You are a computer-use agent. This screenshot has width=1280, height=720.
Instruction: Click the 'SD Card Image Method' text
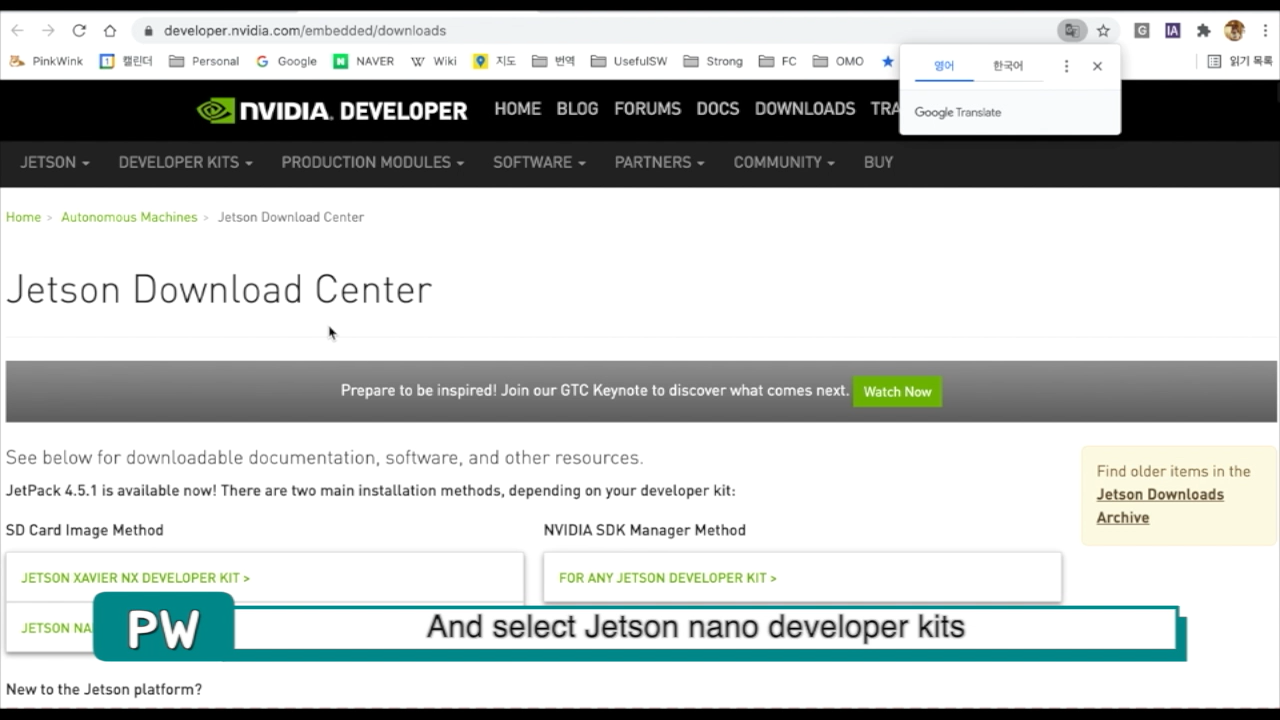(85, 530)
